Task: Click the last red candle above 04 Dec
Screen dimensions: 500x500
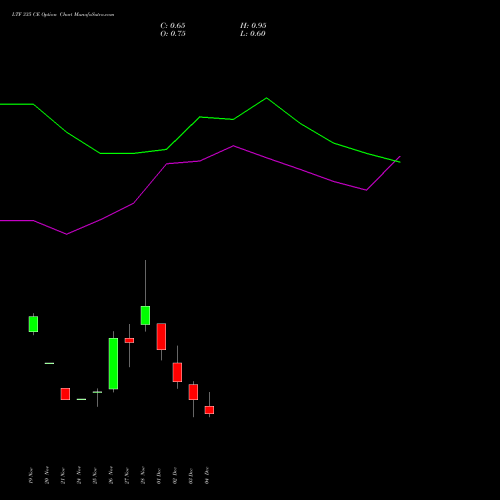Action: 209,410
